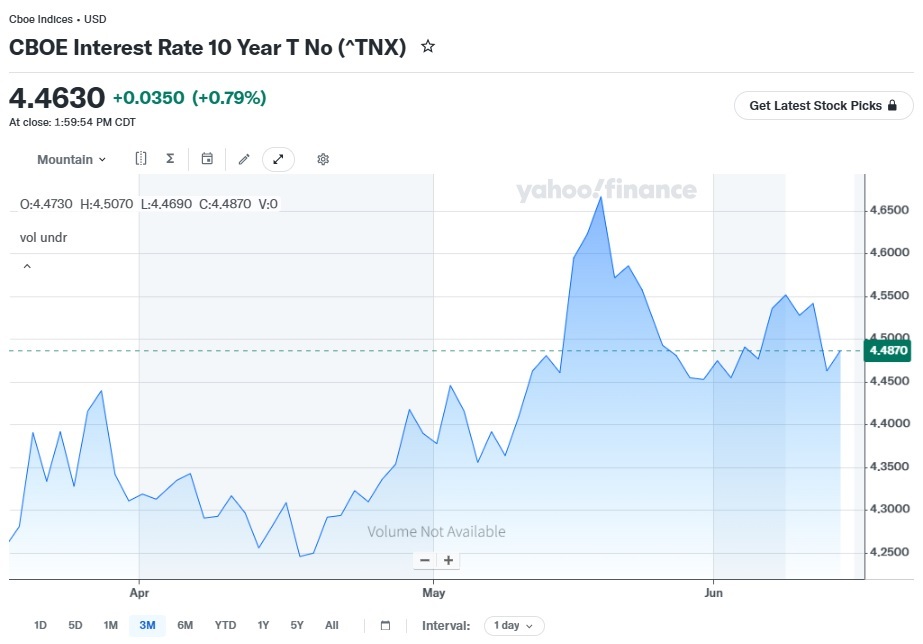Zoom out chart with minus button

pos(425,560)
